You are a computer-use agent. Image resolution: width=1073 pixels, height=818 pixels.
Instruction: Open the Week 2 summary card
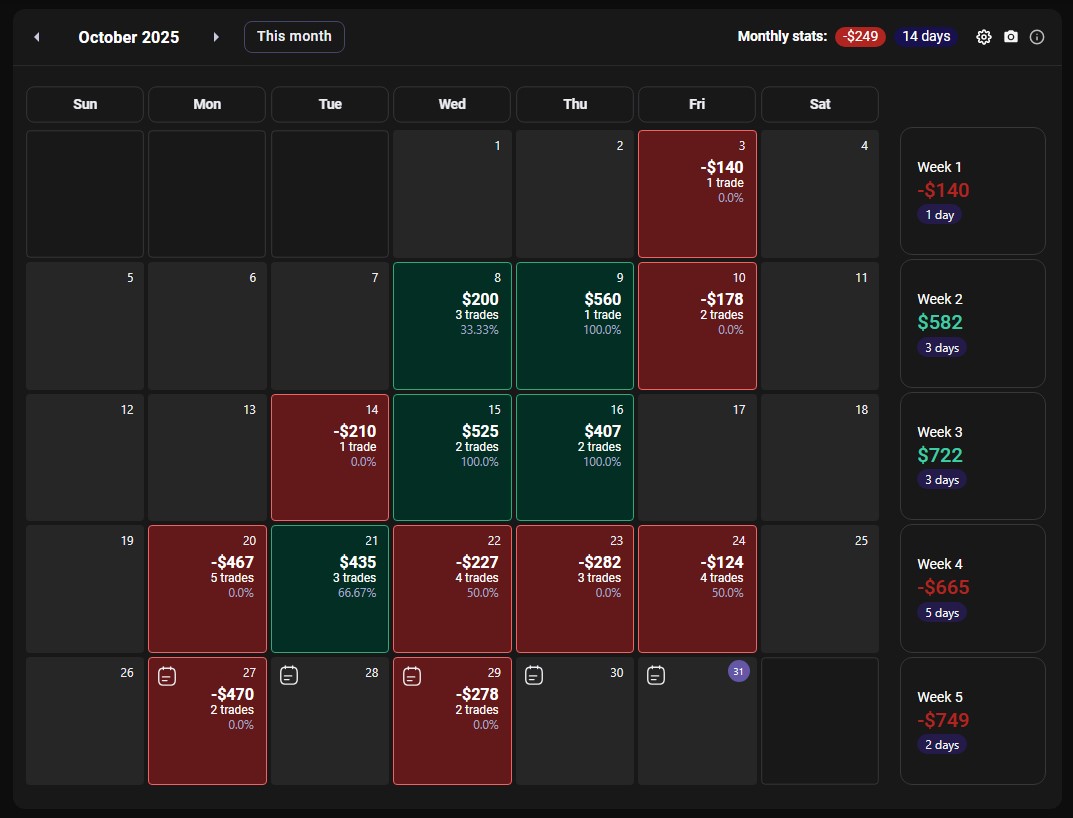(973, 324)
